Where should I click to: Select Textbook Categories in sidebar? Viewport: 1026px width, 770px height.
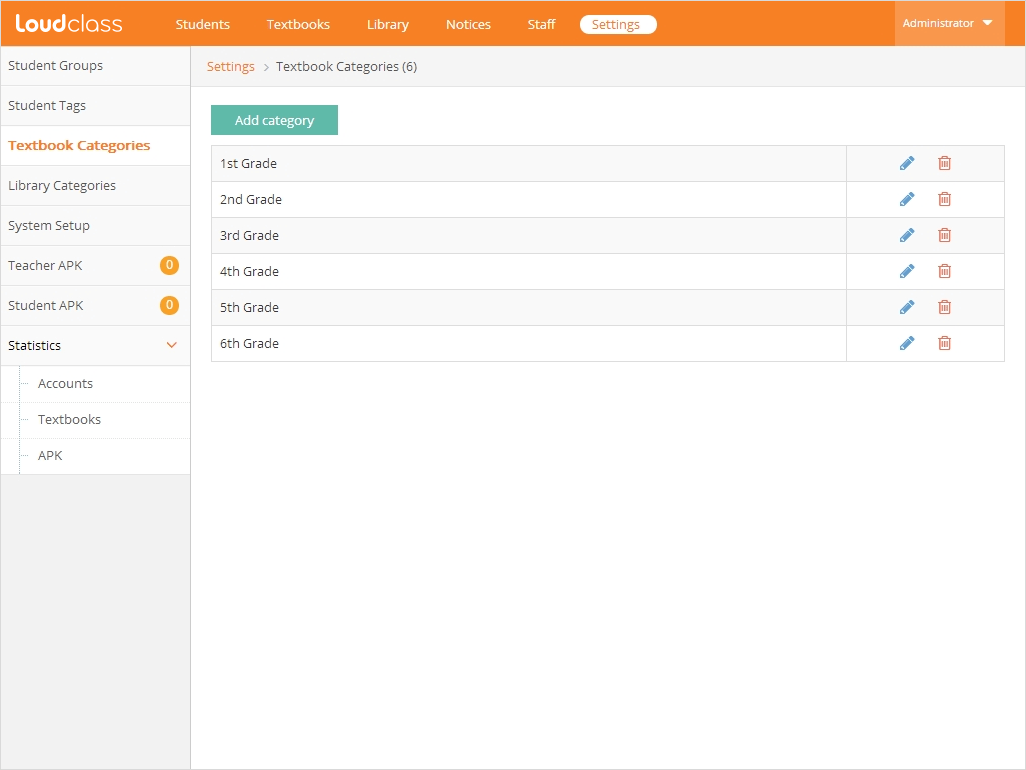pos(96,145)
